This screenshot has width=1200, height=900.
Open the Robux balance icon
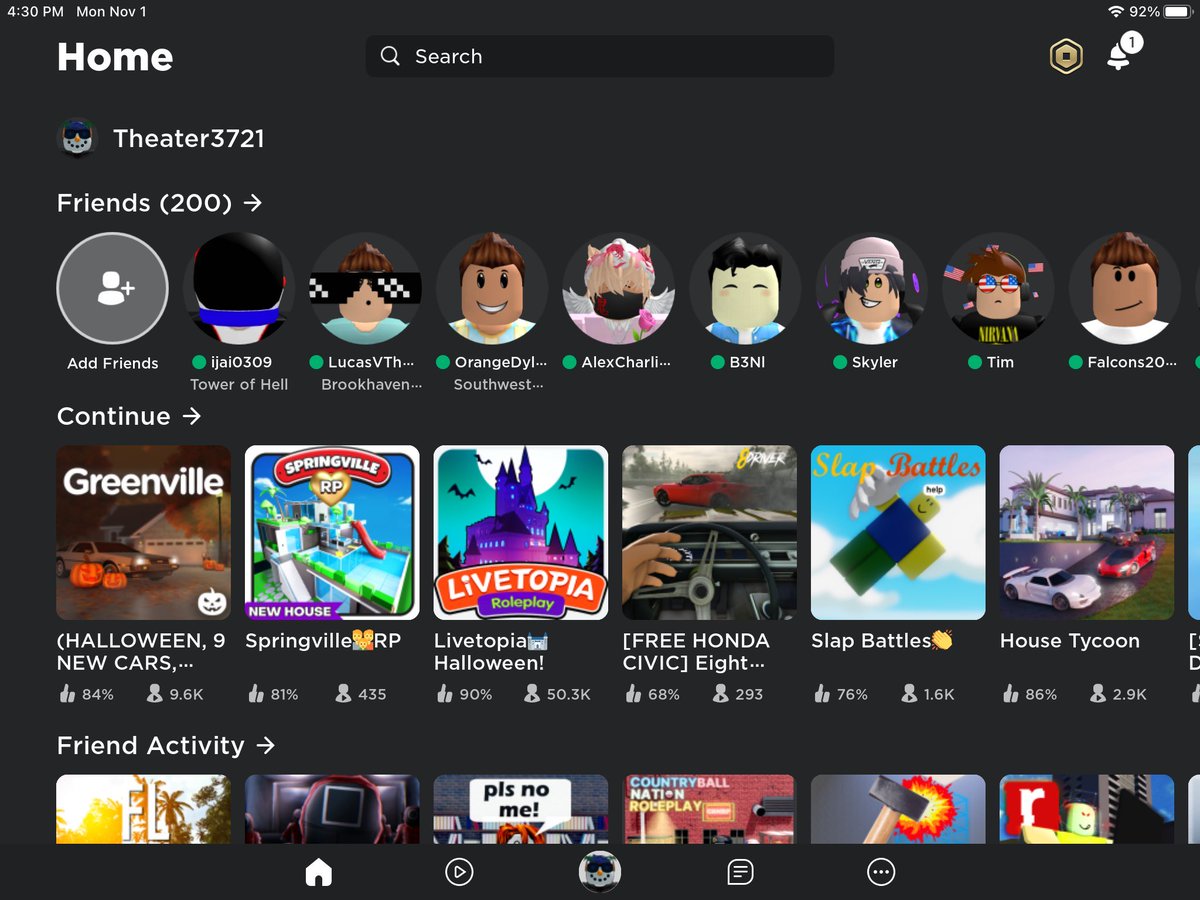(1066, 57)
